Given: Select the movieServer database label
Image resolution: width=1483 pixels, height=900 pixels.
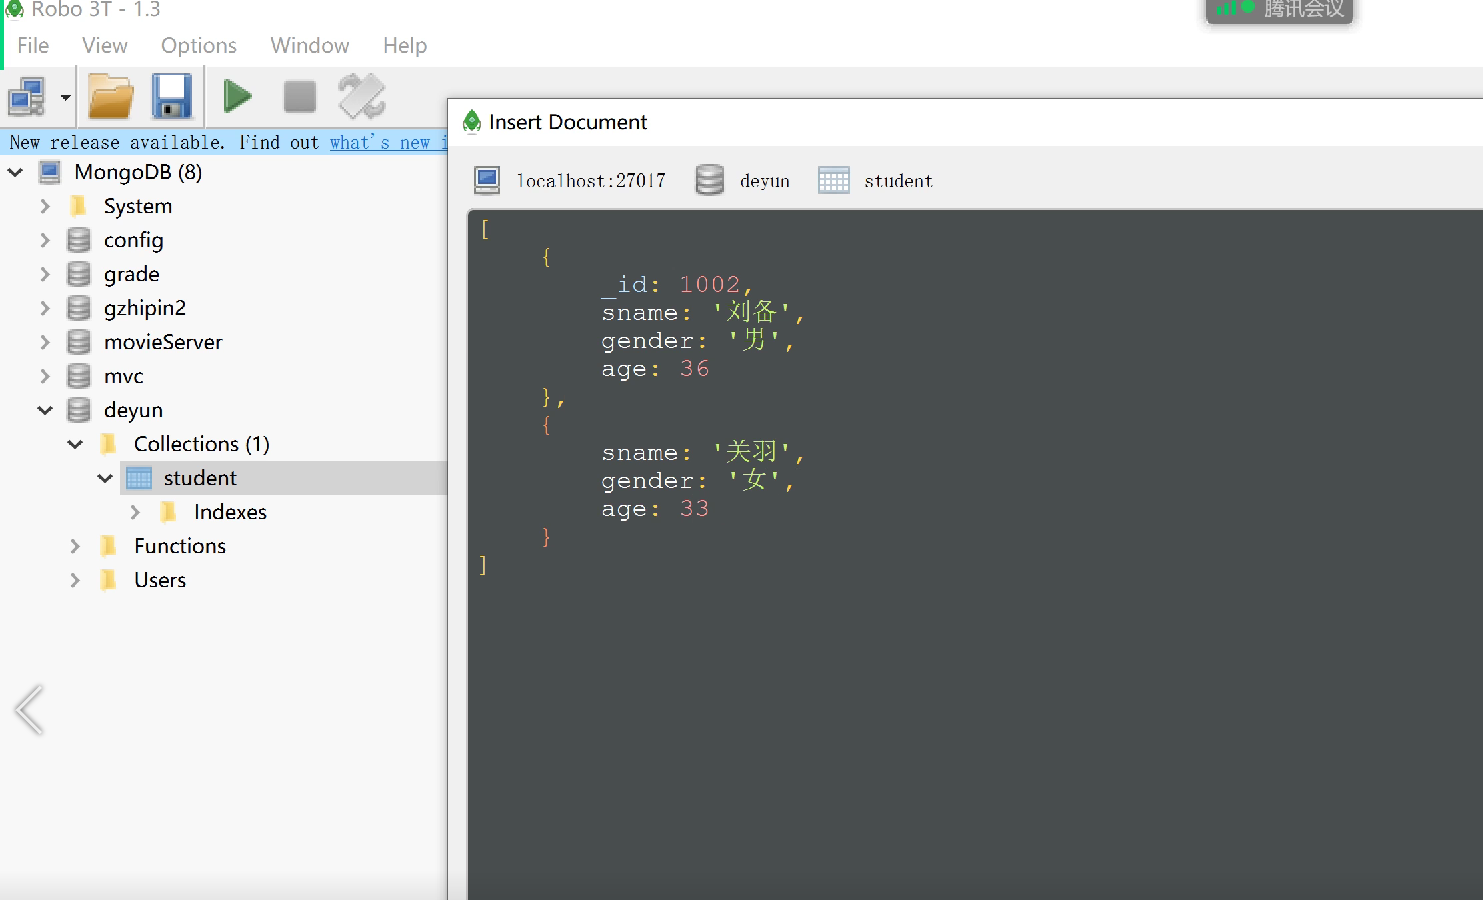Looking at the screenshot, I should tap(163, 342).
